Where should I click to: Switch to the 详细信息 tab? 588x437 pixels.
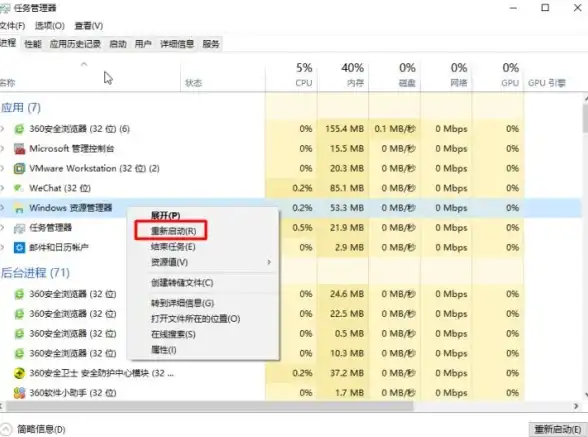(x=177, y=44)
